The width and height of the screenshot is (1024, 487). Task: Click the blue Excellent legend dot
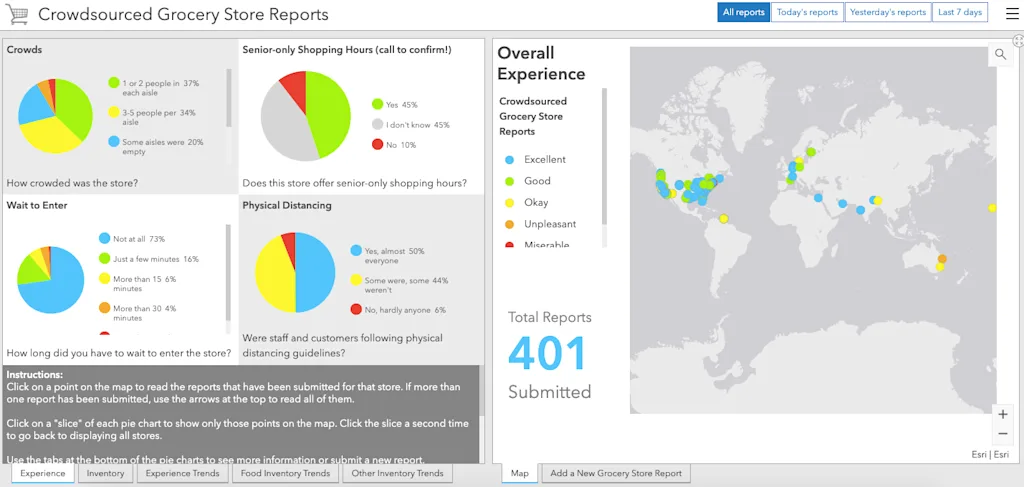(x=509, y=160)
